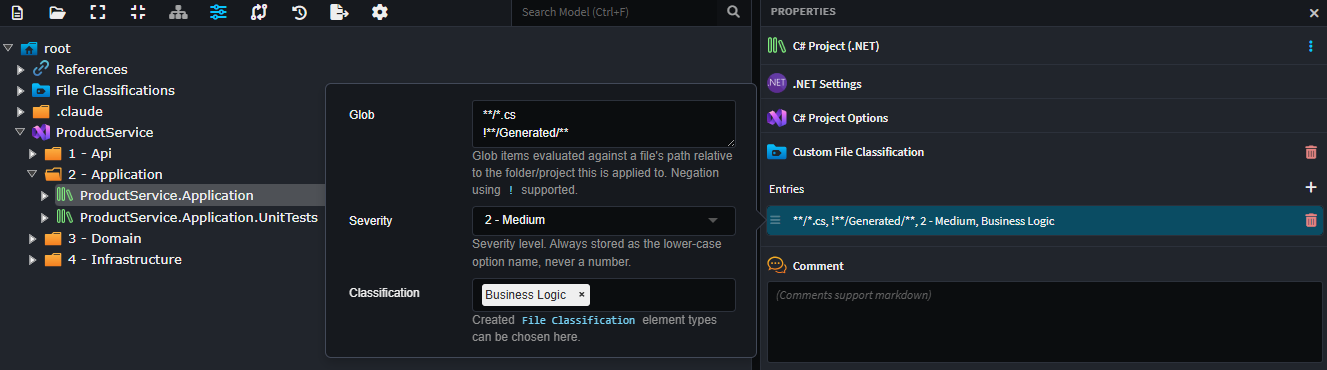Click the hierarchy view toolbar icon
This screenshot has width=1327, height=370.
tap(178, 13)
